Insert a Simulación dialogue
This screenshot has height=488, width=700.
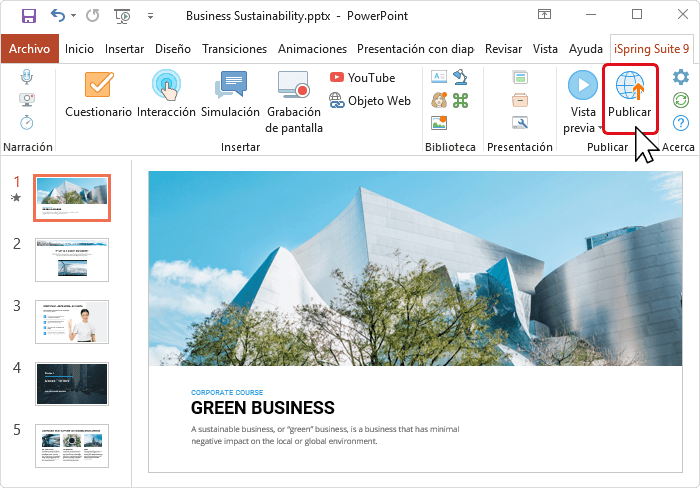(230, 89)
